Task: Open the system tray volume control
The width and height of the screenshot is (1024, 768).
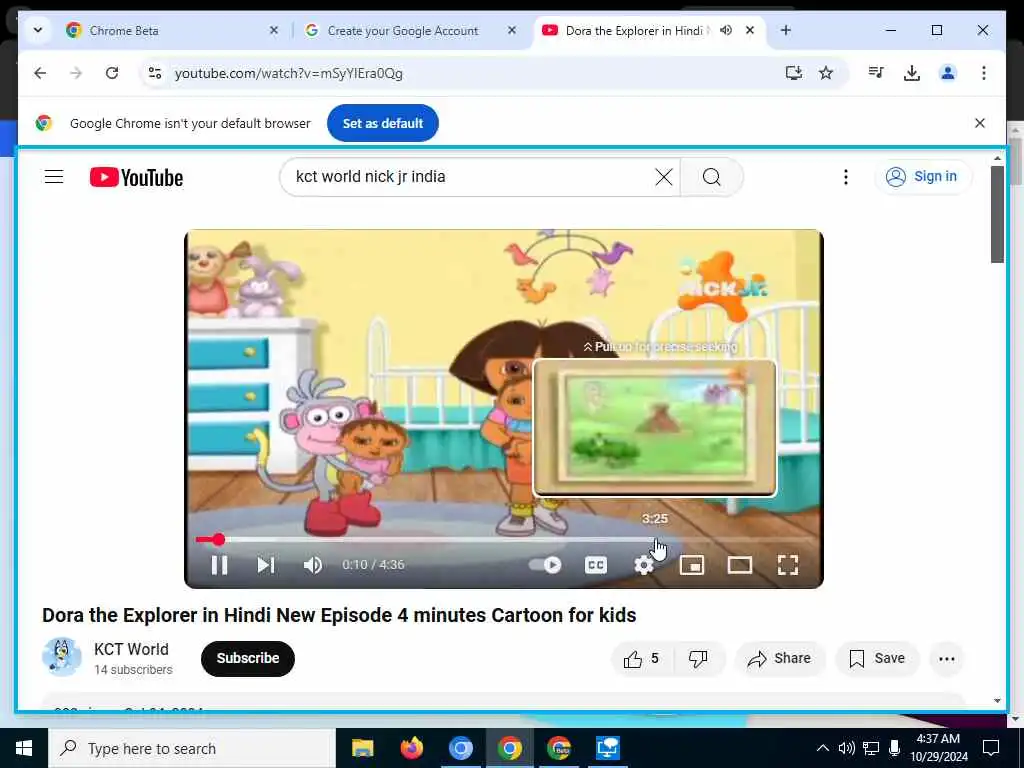Action: (x=846, y=748)
